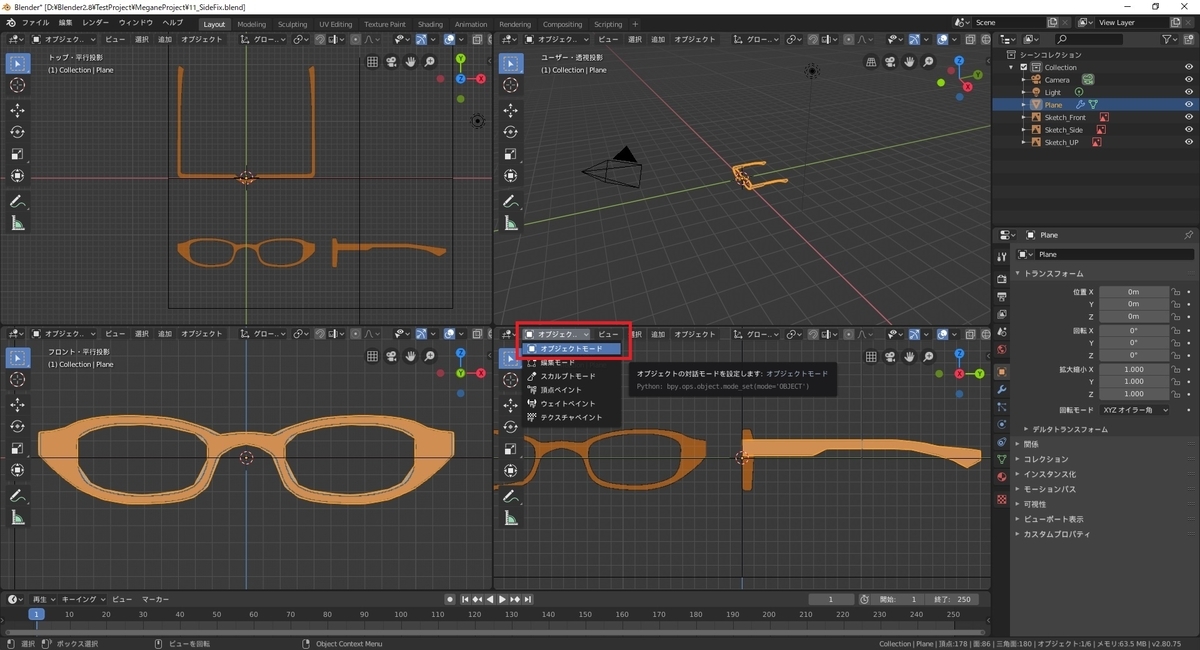Switch to the Sculpting workspace tab
The height and width of the screenshot is (650, 1200).
tap(293, 24)
